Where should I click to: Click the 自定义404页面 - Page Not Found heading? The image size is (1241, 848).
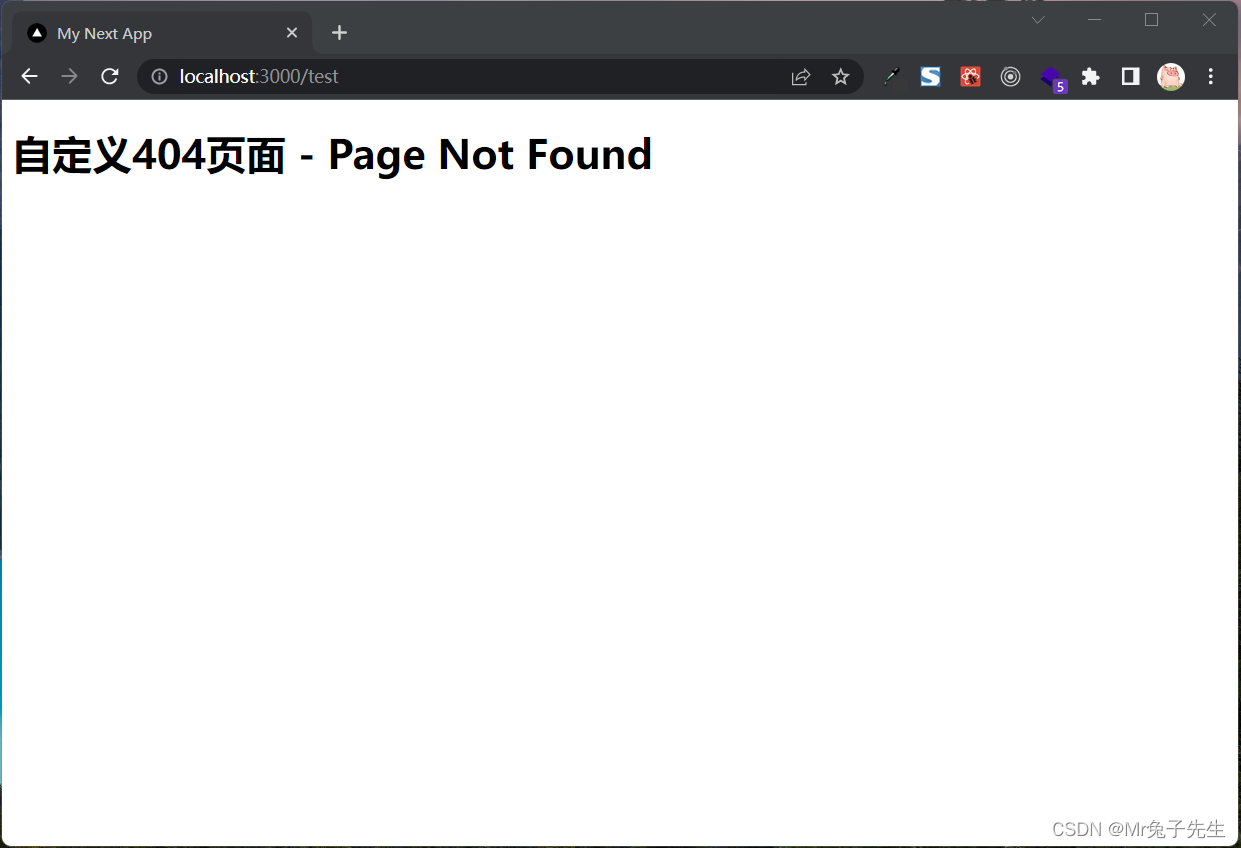[332, 155]
